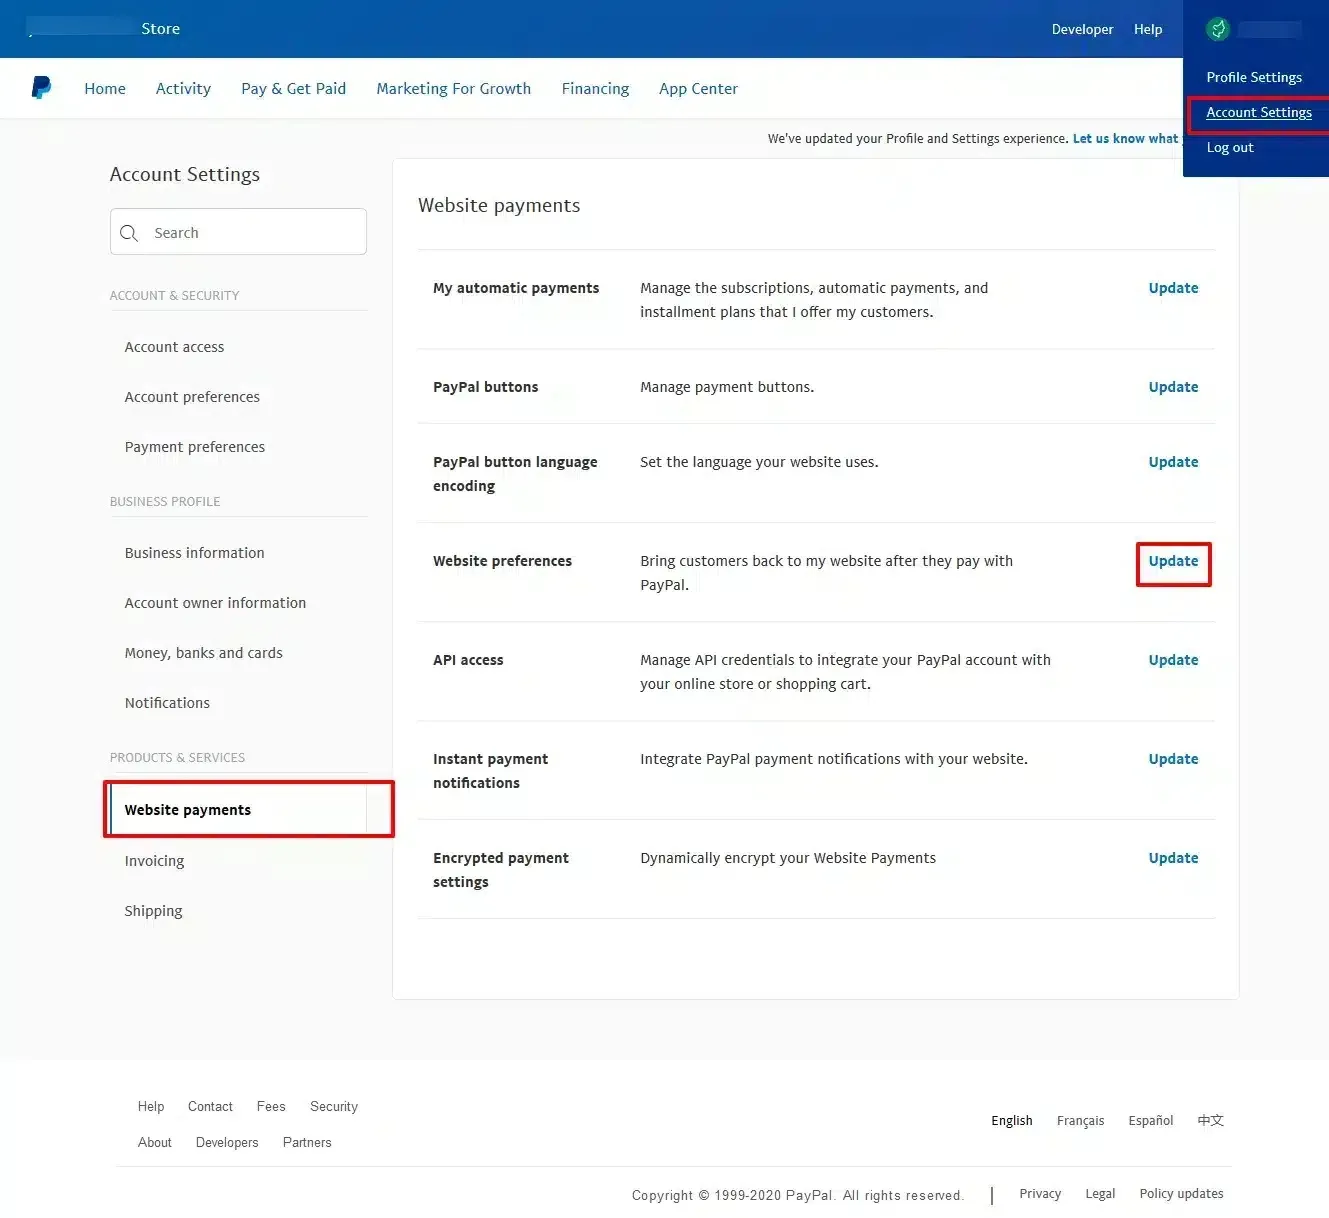
Task: Open Profile Settings from the account menu
Action: (x=1254, y=77)
